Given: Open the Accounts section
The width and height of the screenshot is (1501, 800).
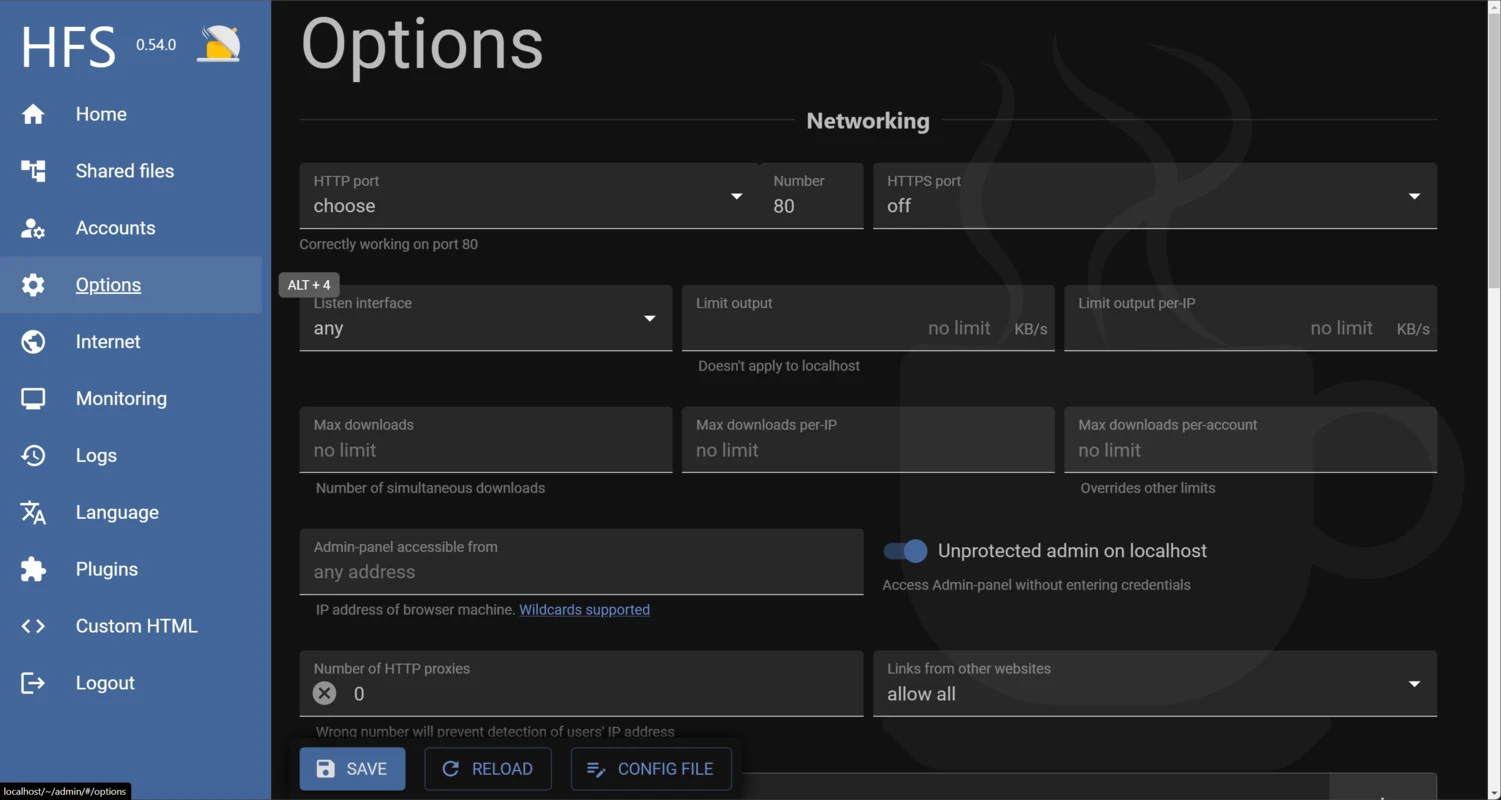Looking at the screenshot, I should (115, 228).
